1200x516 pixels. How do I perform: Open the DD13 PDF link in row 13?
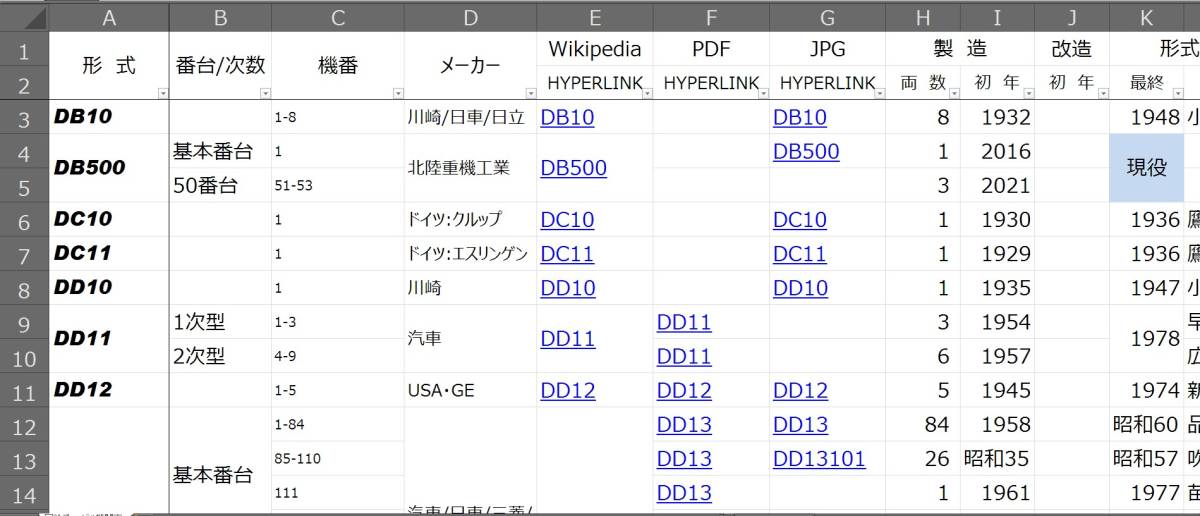tap(684, 459)
